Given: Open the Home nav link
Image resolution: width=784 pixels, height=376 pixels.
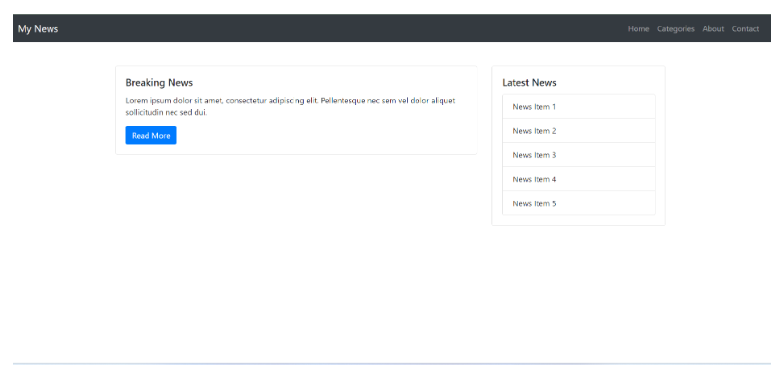Looking at the screenshot, I should [x=638, y=29].
